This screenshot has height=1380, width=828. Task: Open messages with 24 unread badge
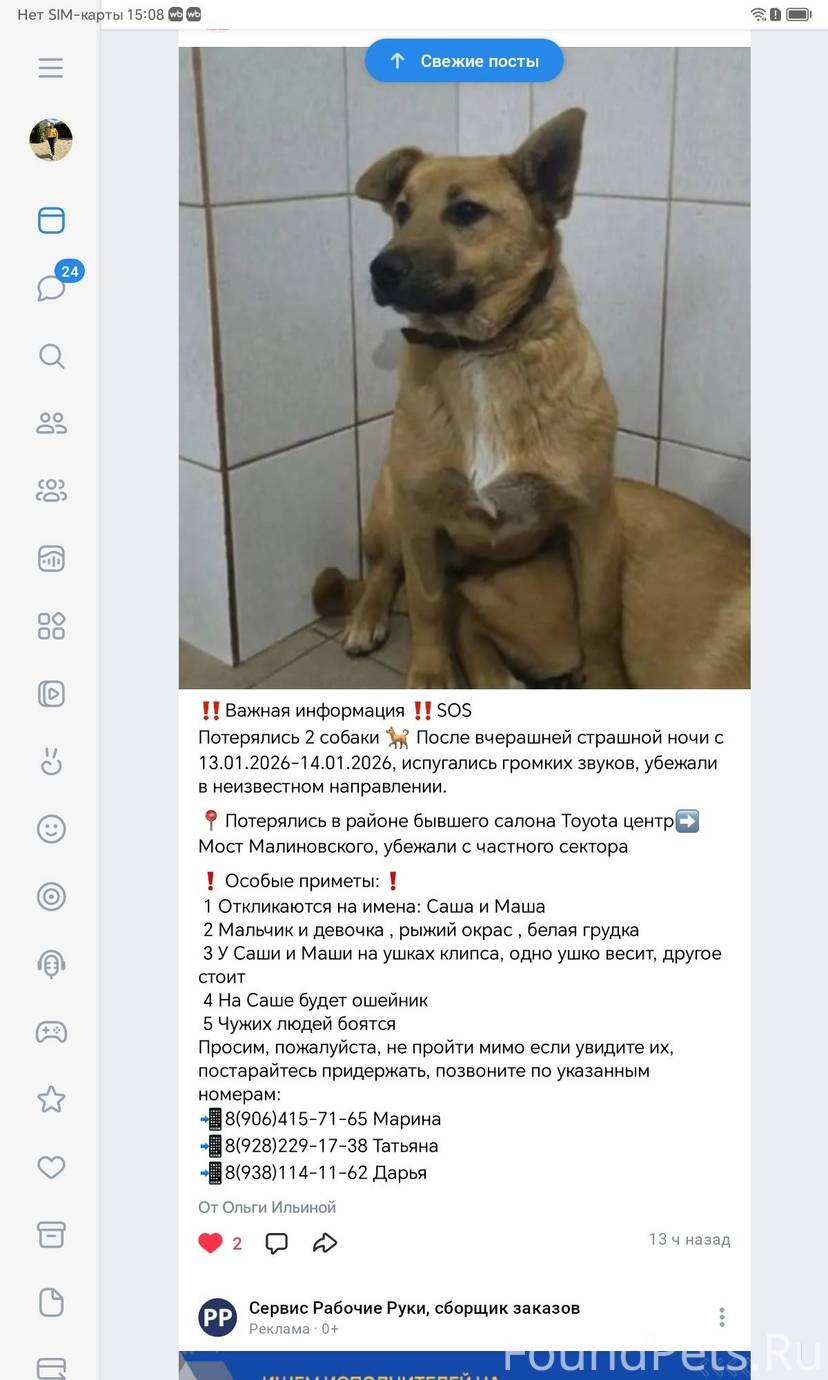point(51,287)
